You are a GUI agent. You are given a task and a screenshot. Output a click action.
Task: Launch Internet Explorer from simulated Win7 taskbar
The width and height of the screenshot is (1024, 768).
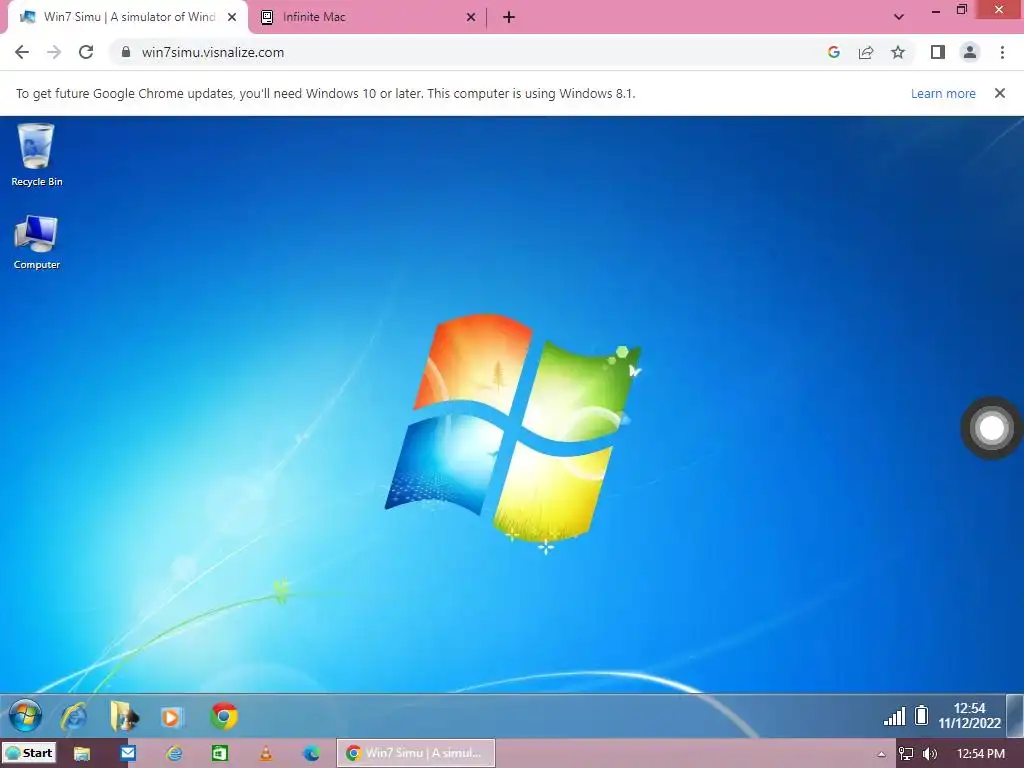coord(74,717)
